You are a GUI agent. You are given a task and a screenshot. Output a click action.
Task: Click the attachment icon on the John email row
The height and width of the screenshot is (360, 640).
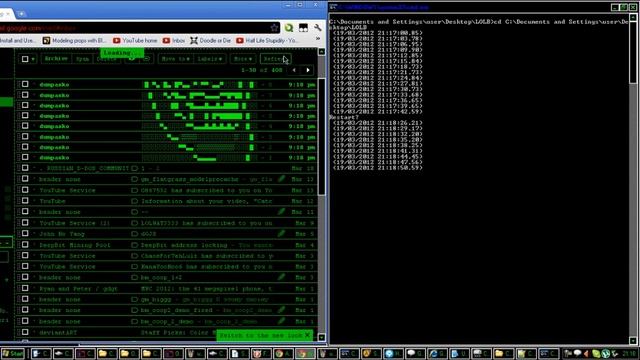coord(281,233)
